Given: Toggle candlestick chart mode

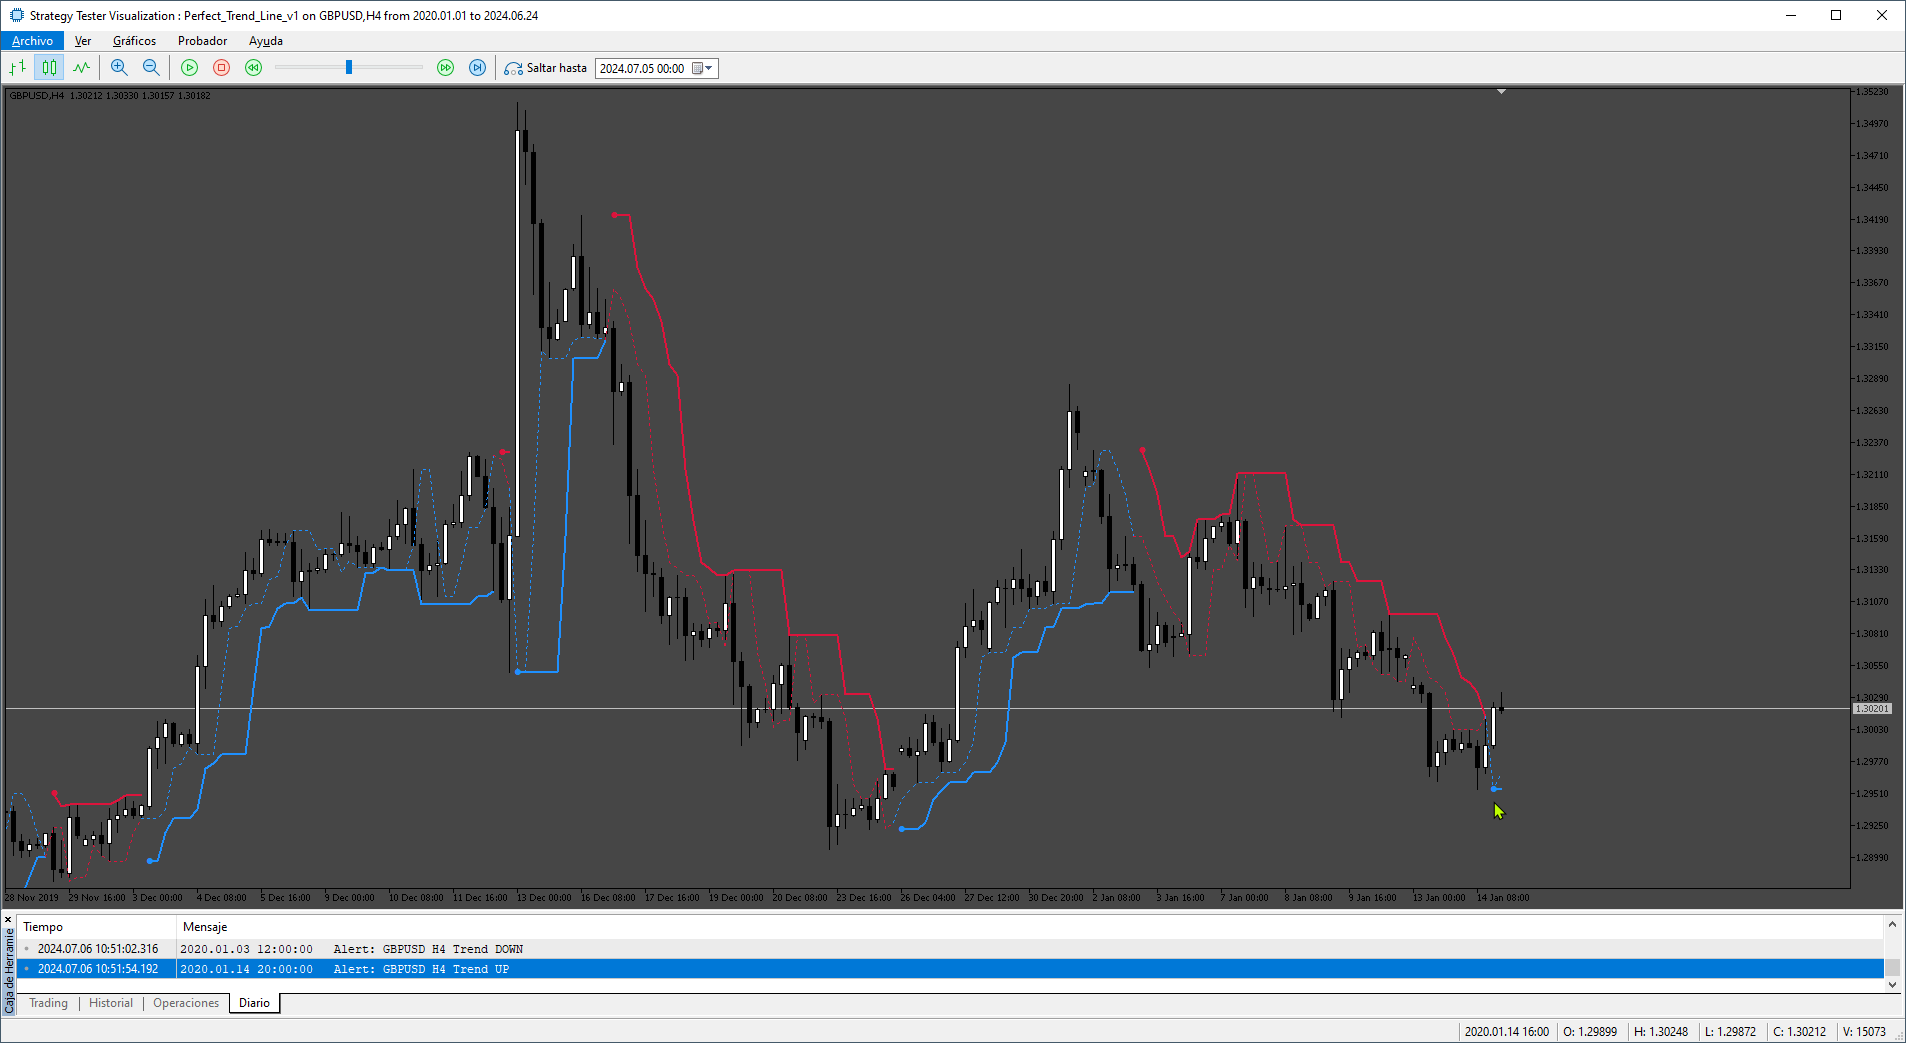Looking at the screenshot, I should pyautogui.click(x=49, y=68).
